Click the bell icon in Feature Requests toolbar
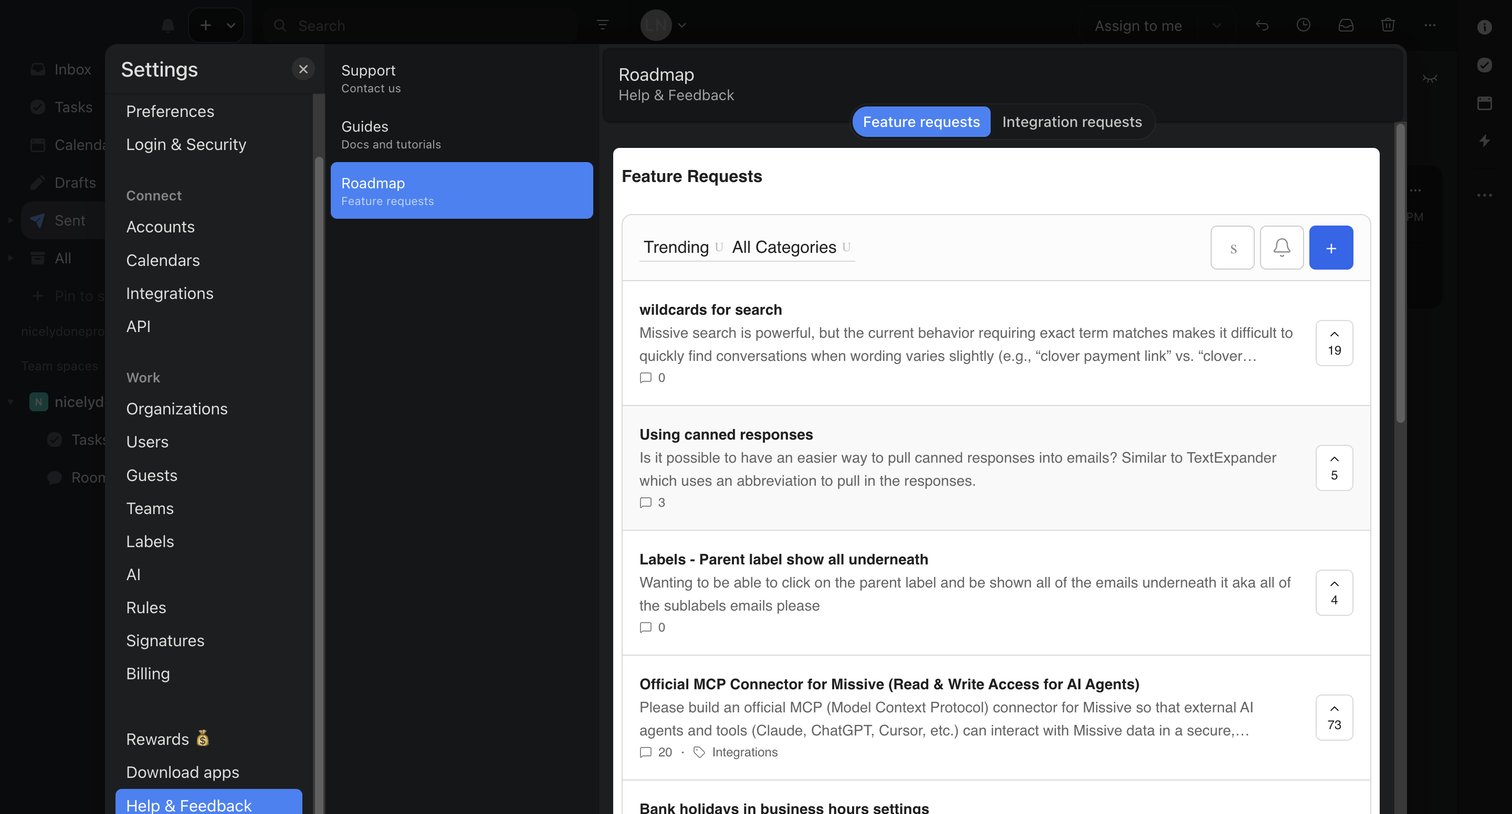Image resolution: width=1512 pixels, height=814 pixels. [x=1281, y=247]
